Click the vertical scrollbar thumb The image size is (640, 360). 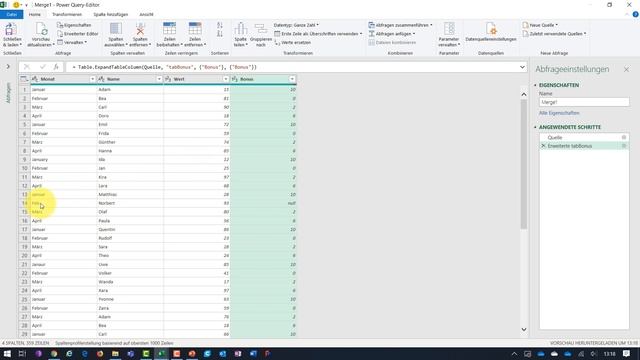524,164
